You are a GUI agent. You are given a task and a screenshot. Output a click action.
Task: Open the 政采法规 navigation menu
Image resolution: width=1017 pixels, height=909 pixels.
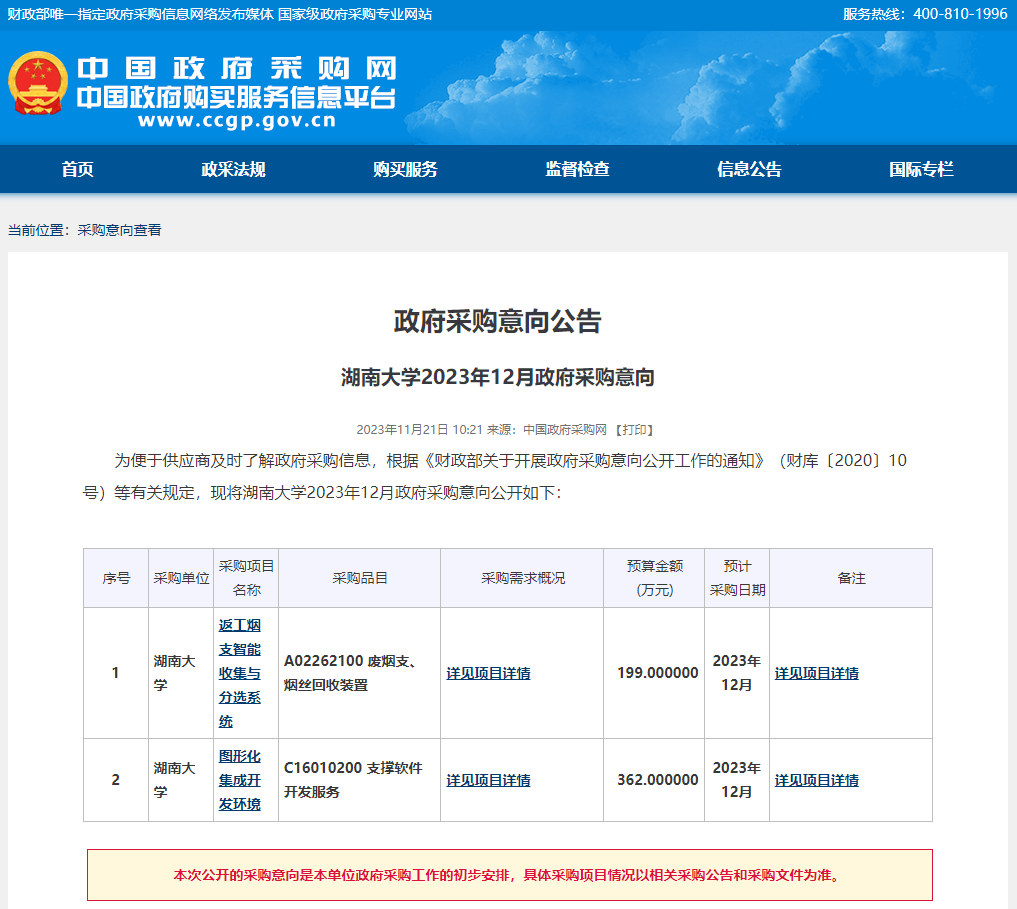(x=233, y=169)
